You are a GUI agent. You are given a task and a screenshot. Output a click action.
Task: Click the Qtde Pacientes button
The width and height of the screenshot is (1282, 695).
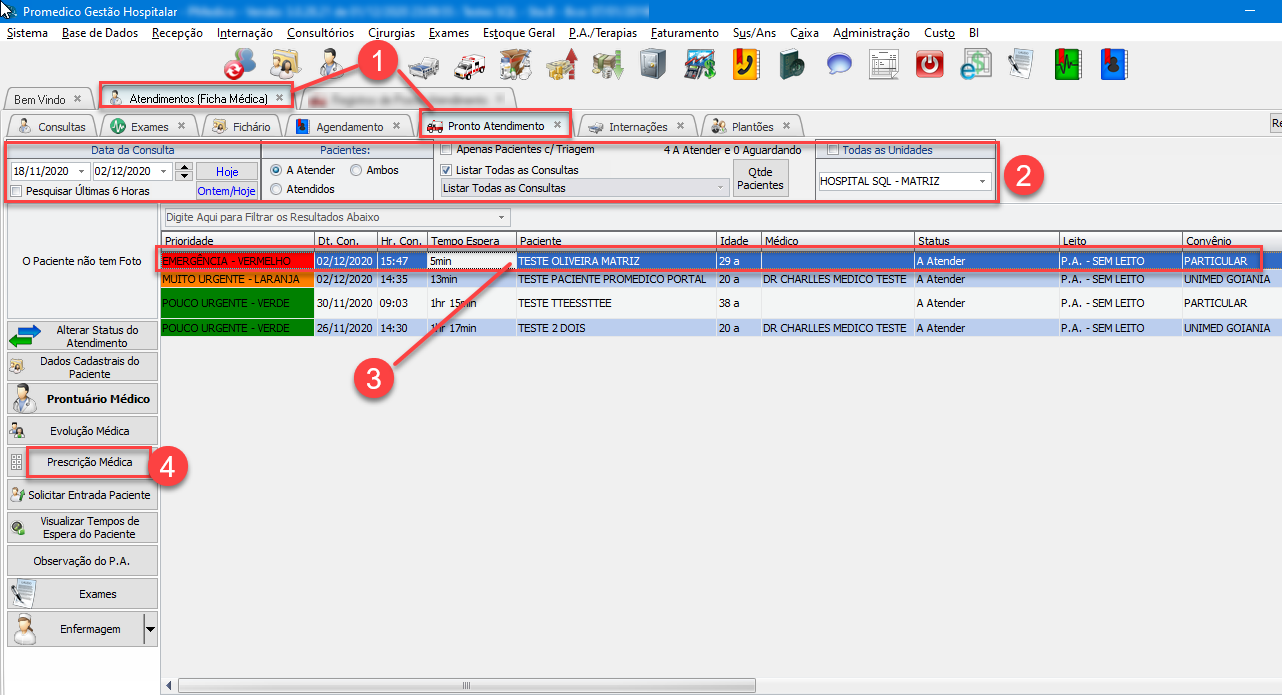(761, 178)
